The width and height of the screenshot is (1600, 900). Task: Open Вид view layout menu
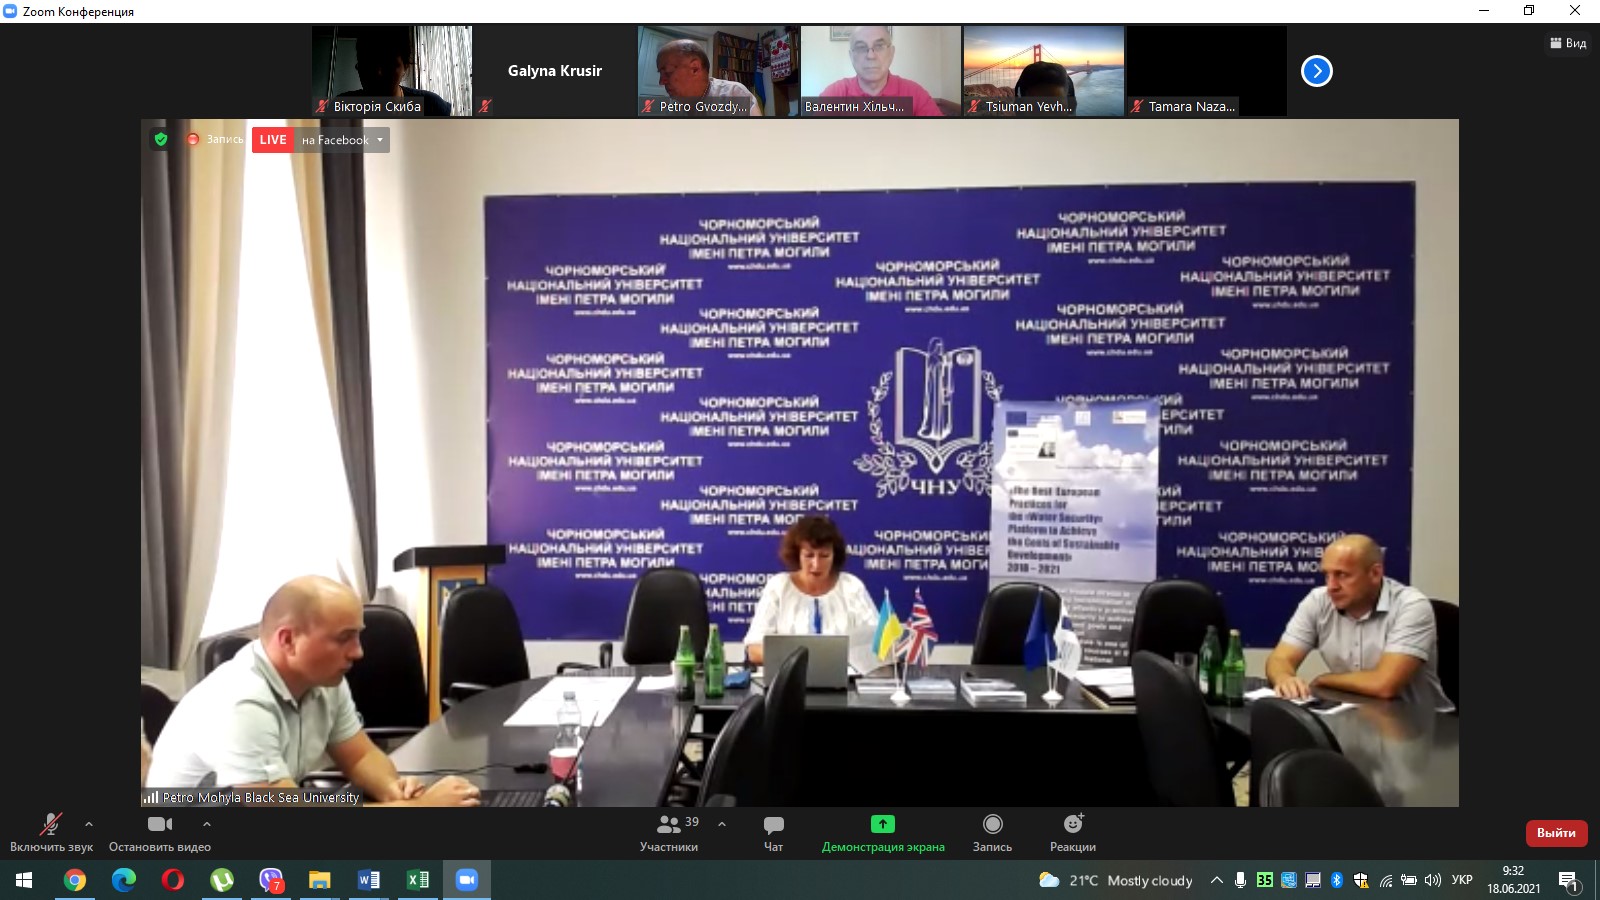(1568, 43)
